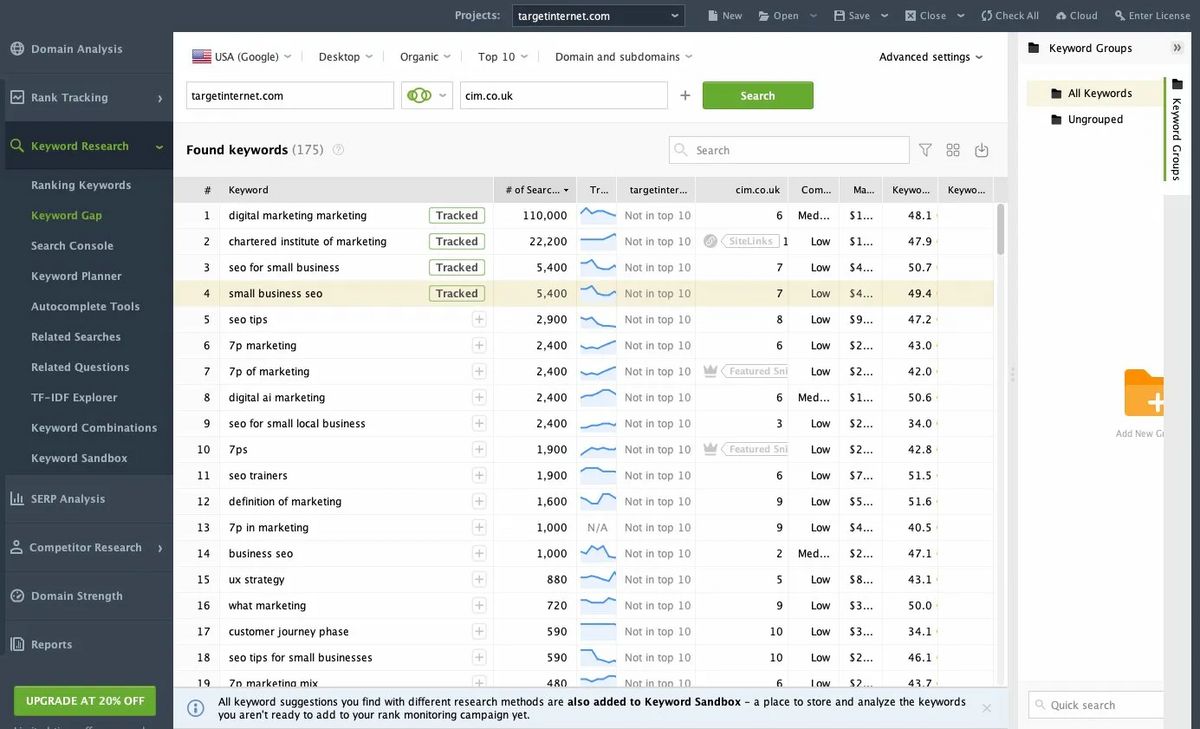Expand Advanced settings
1200x729 pixels.
click(x=931, y=57)
